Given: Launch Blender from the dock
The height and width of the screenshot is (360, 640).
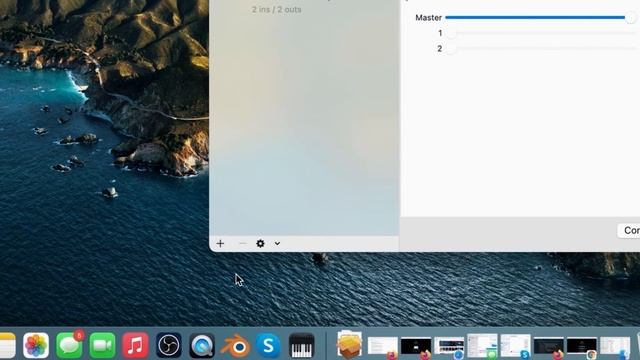Looking at the screenshot, I should click(235, 346).
